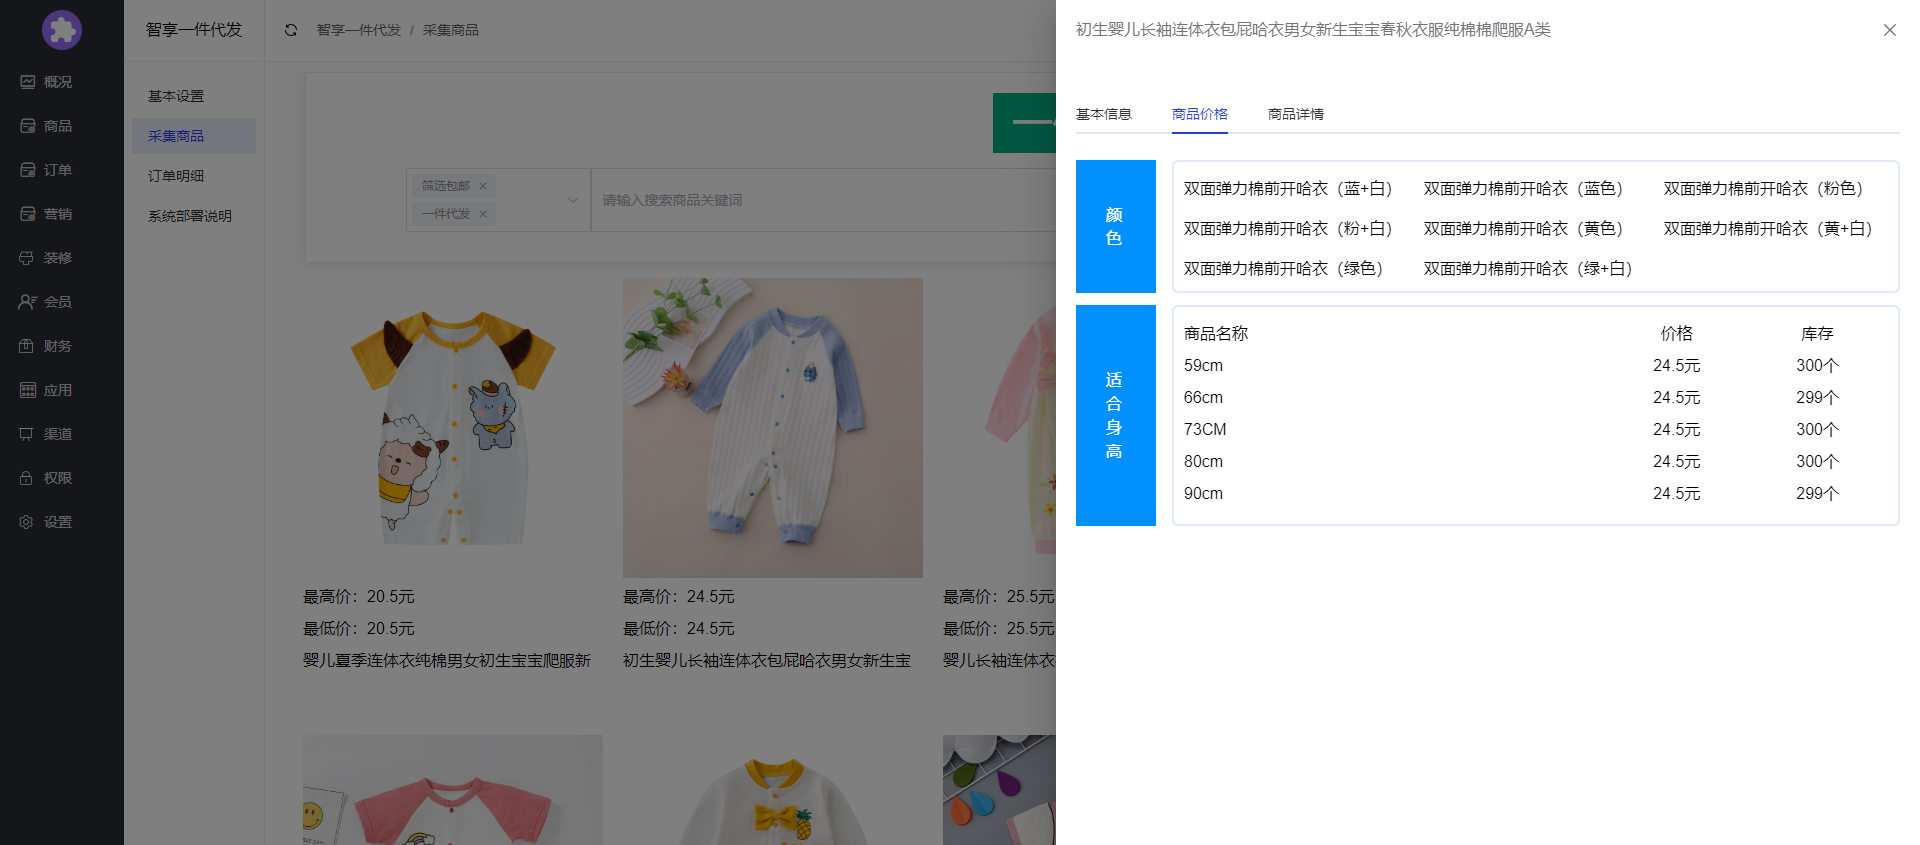Select 订单明细 submenu item

point(194,176)
